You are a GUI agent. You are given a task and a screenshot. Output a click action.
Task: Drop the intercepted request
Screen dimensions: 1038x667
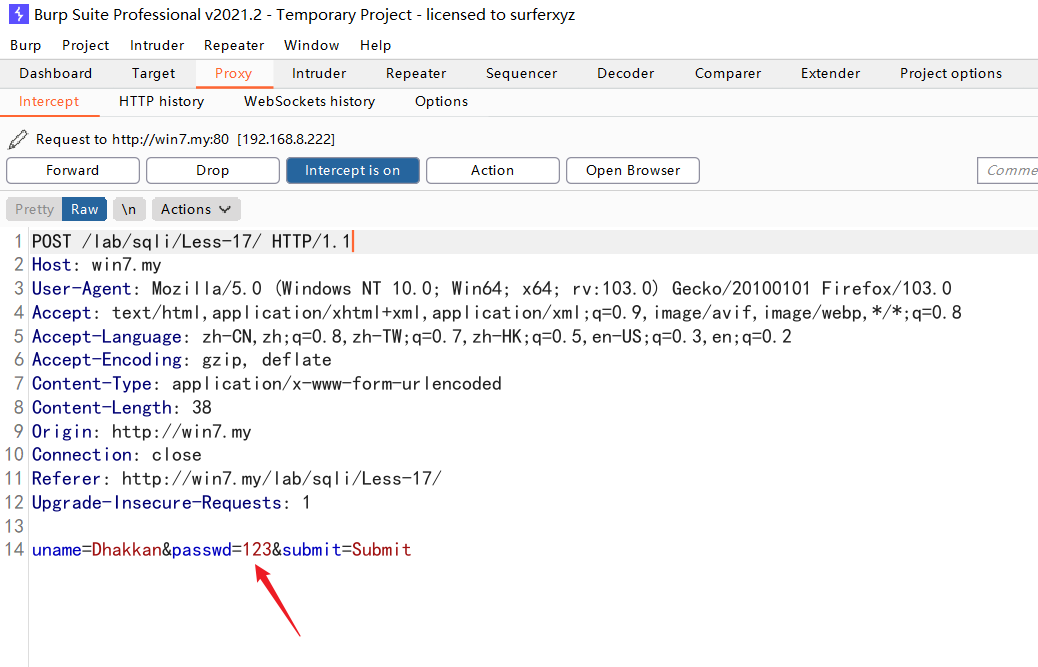tap(212, 170)
